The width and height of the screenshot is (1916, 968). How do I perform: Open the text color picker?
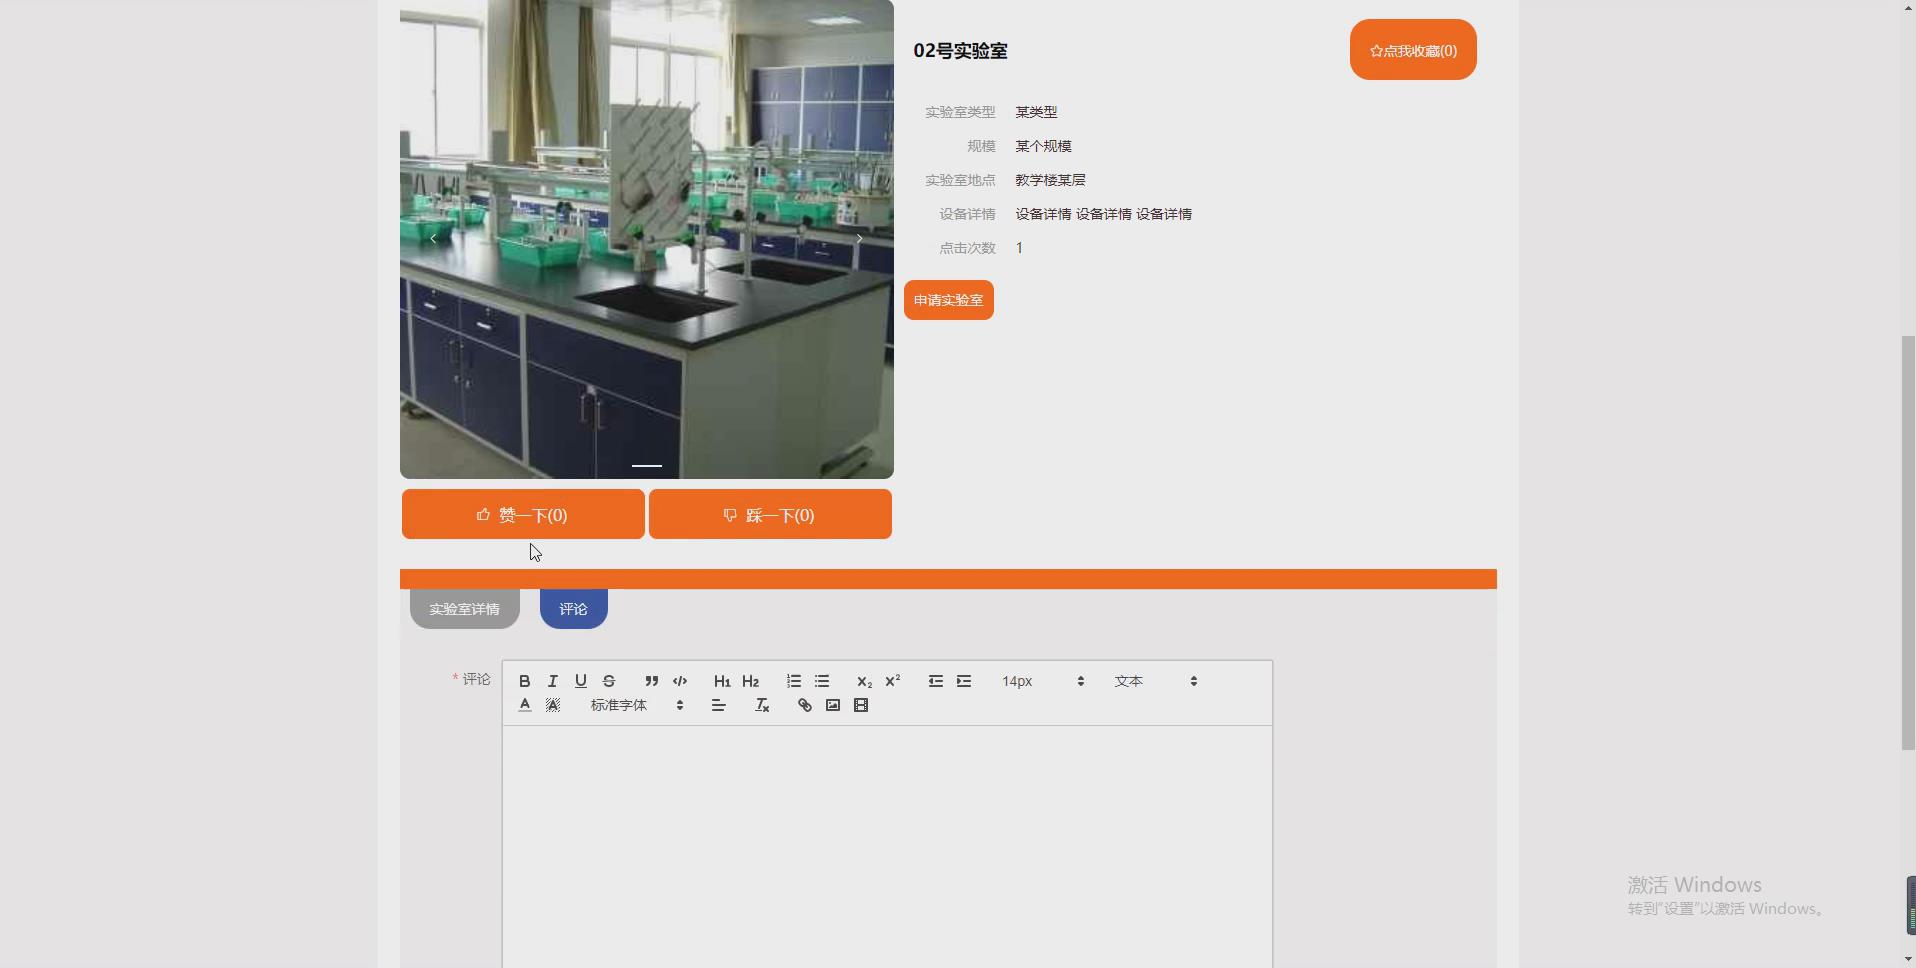pos(523,705)
